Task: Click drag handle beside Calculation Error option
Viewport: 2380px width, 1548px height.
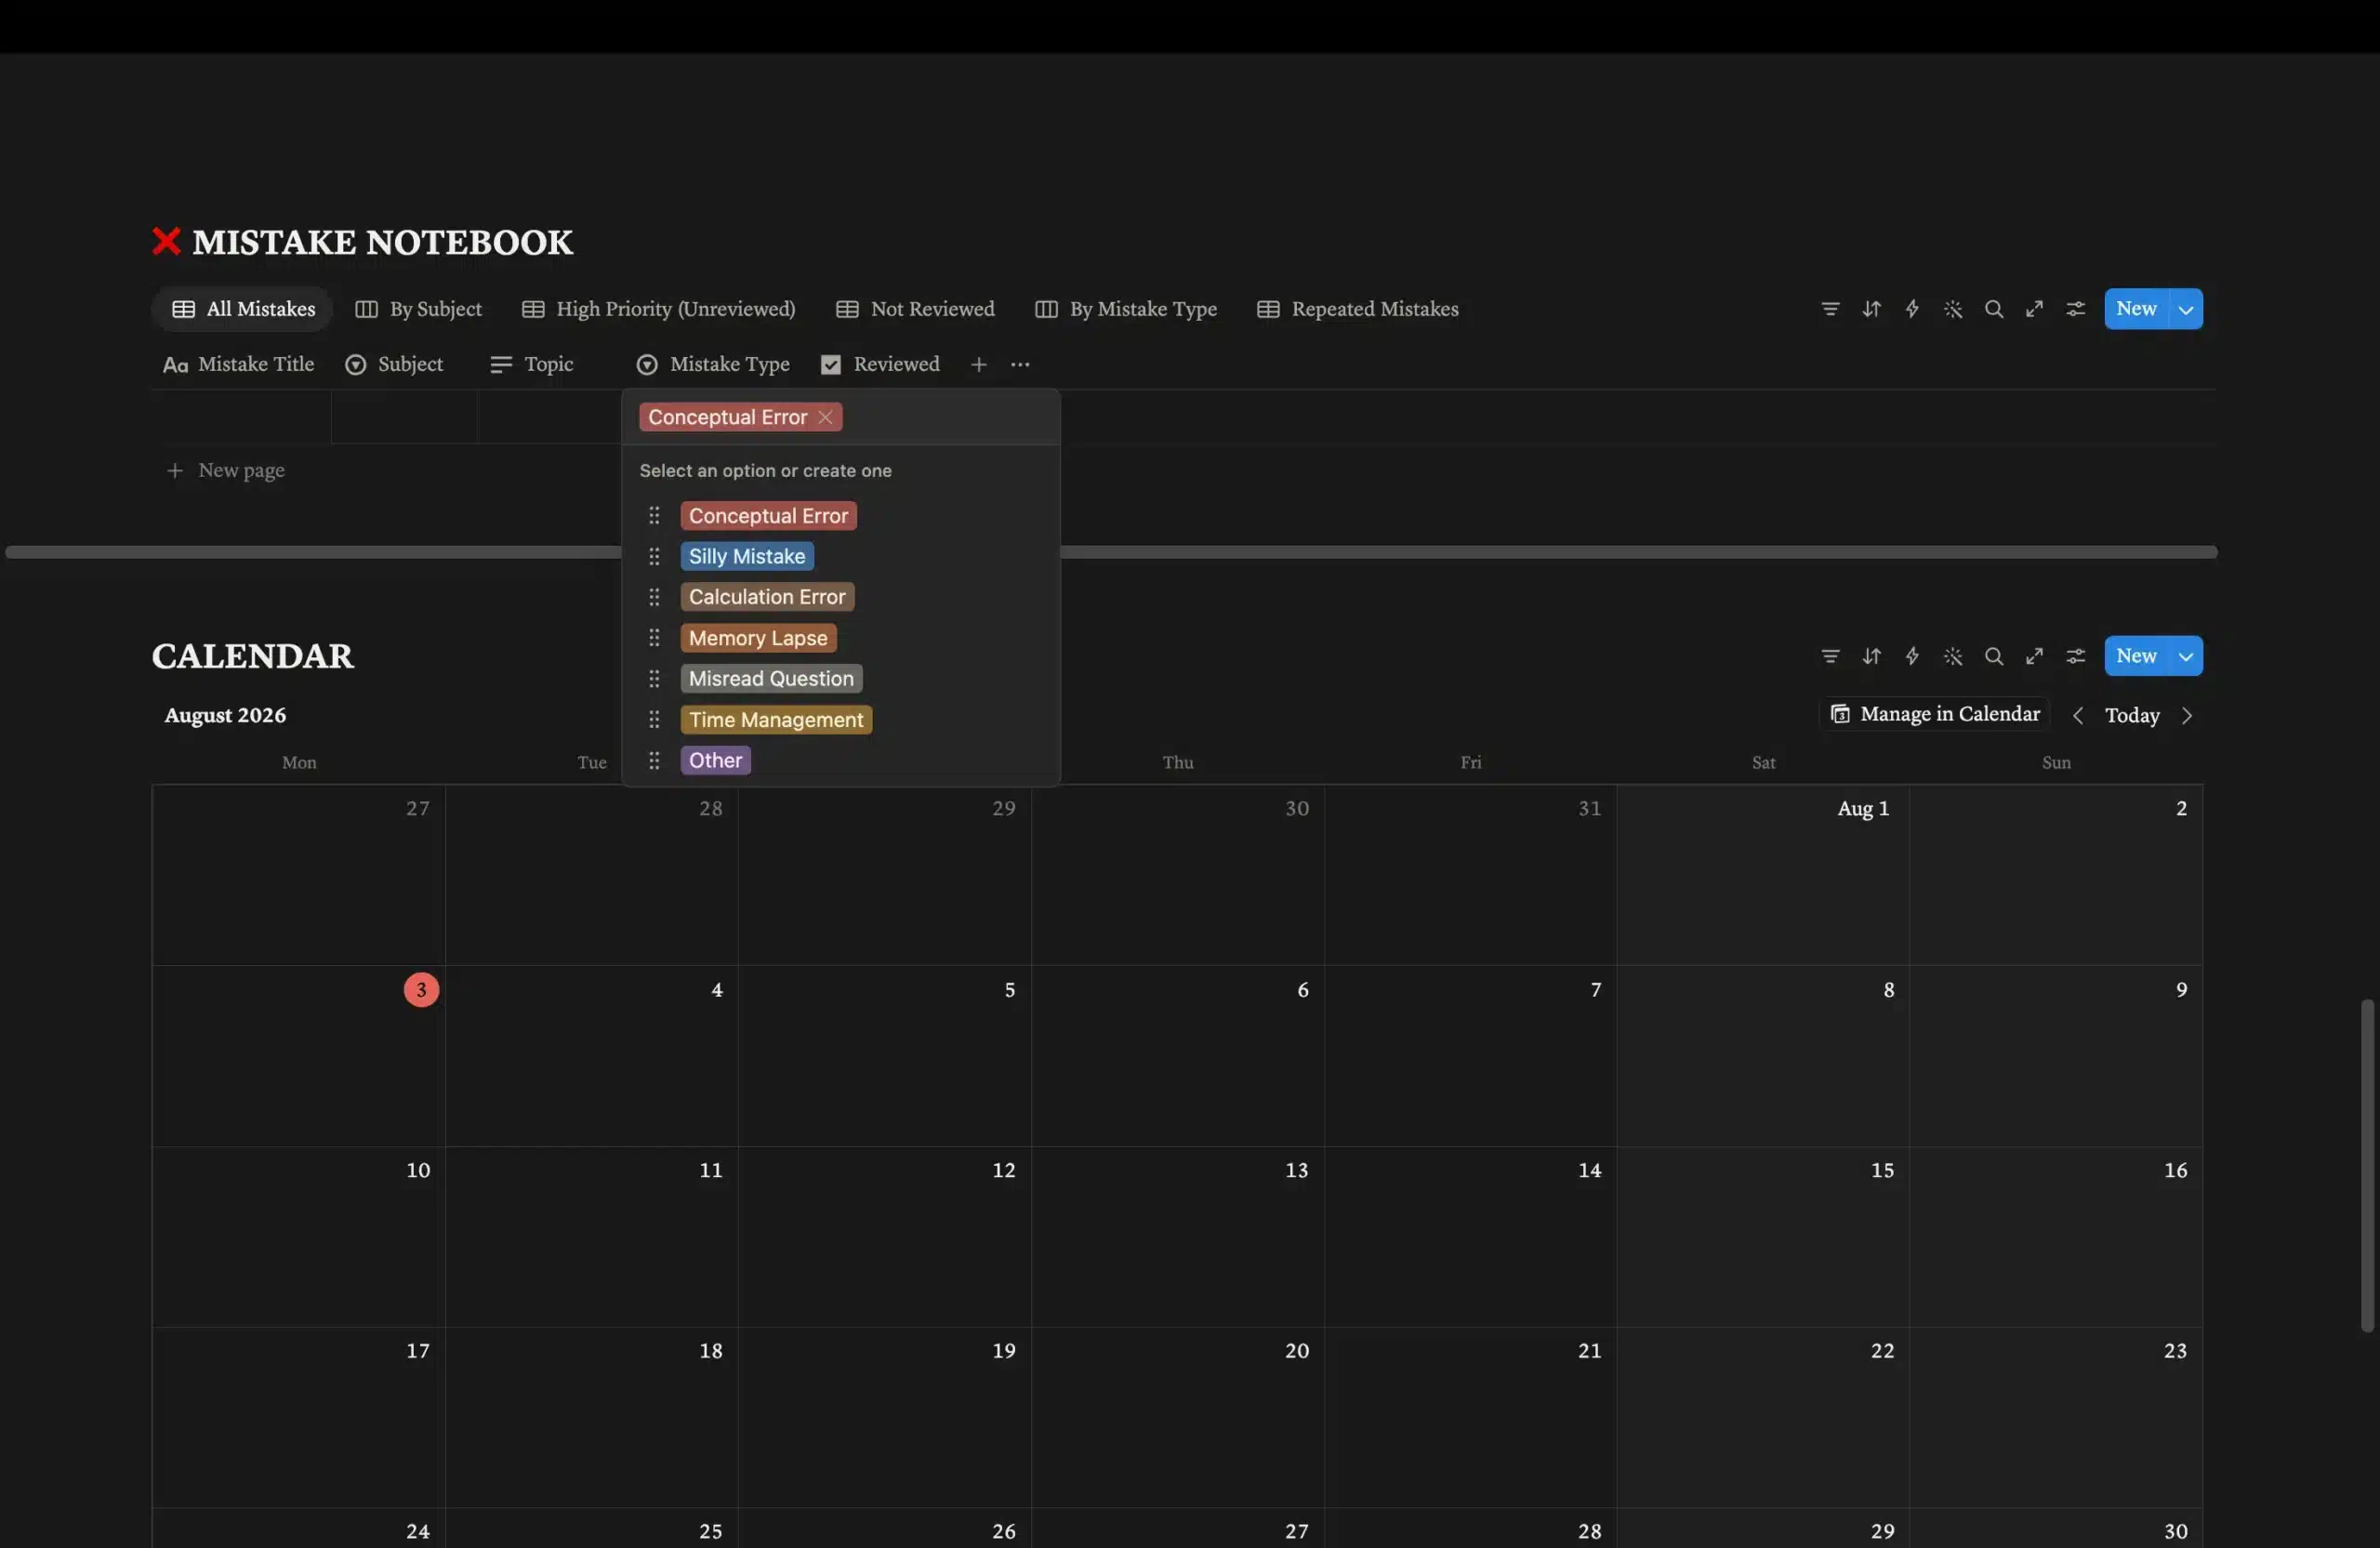Action: point(654,597)
